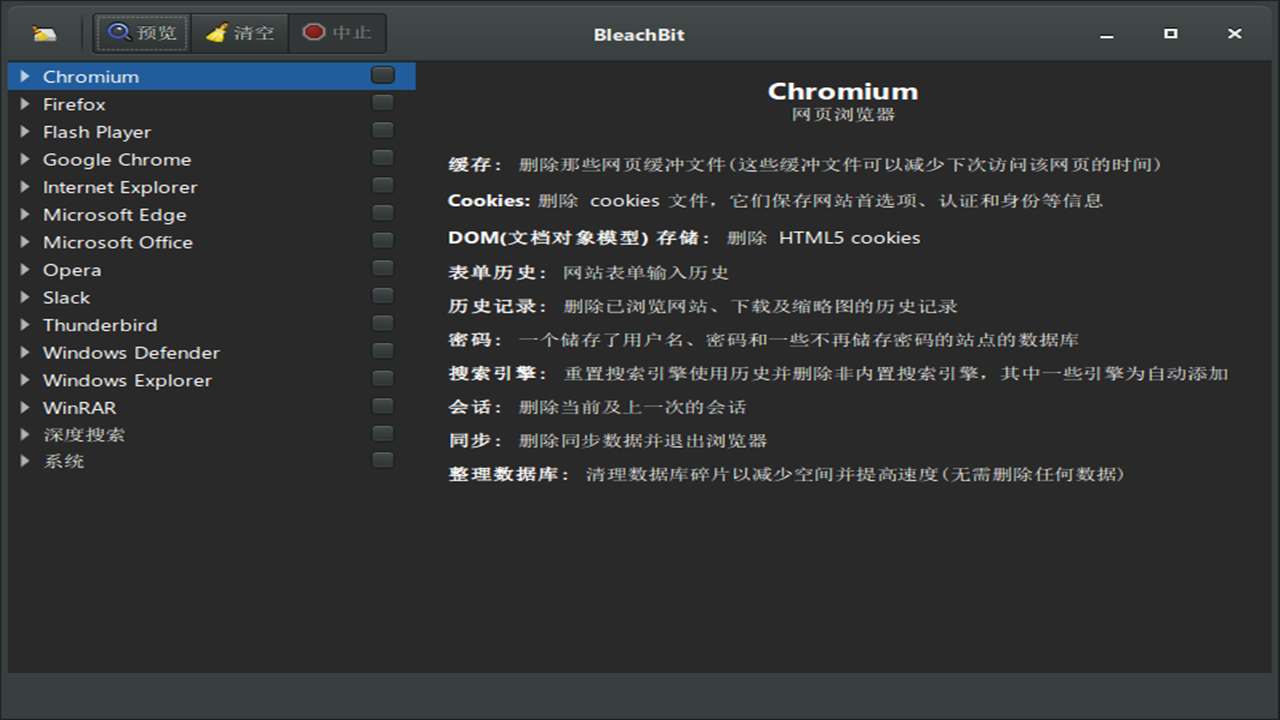The height and width of the screenshot is (720, 1280).
Task: Check the Firefox cleanup checkbox
Action: point(381,101)
